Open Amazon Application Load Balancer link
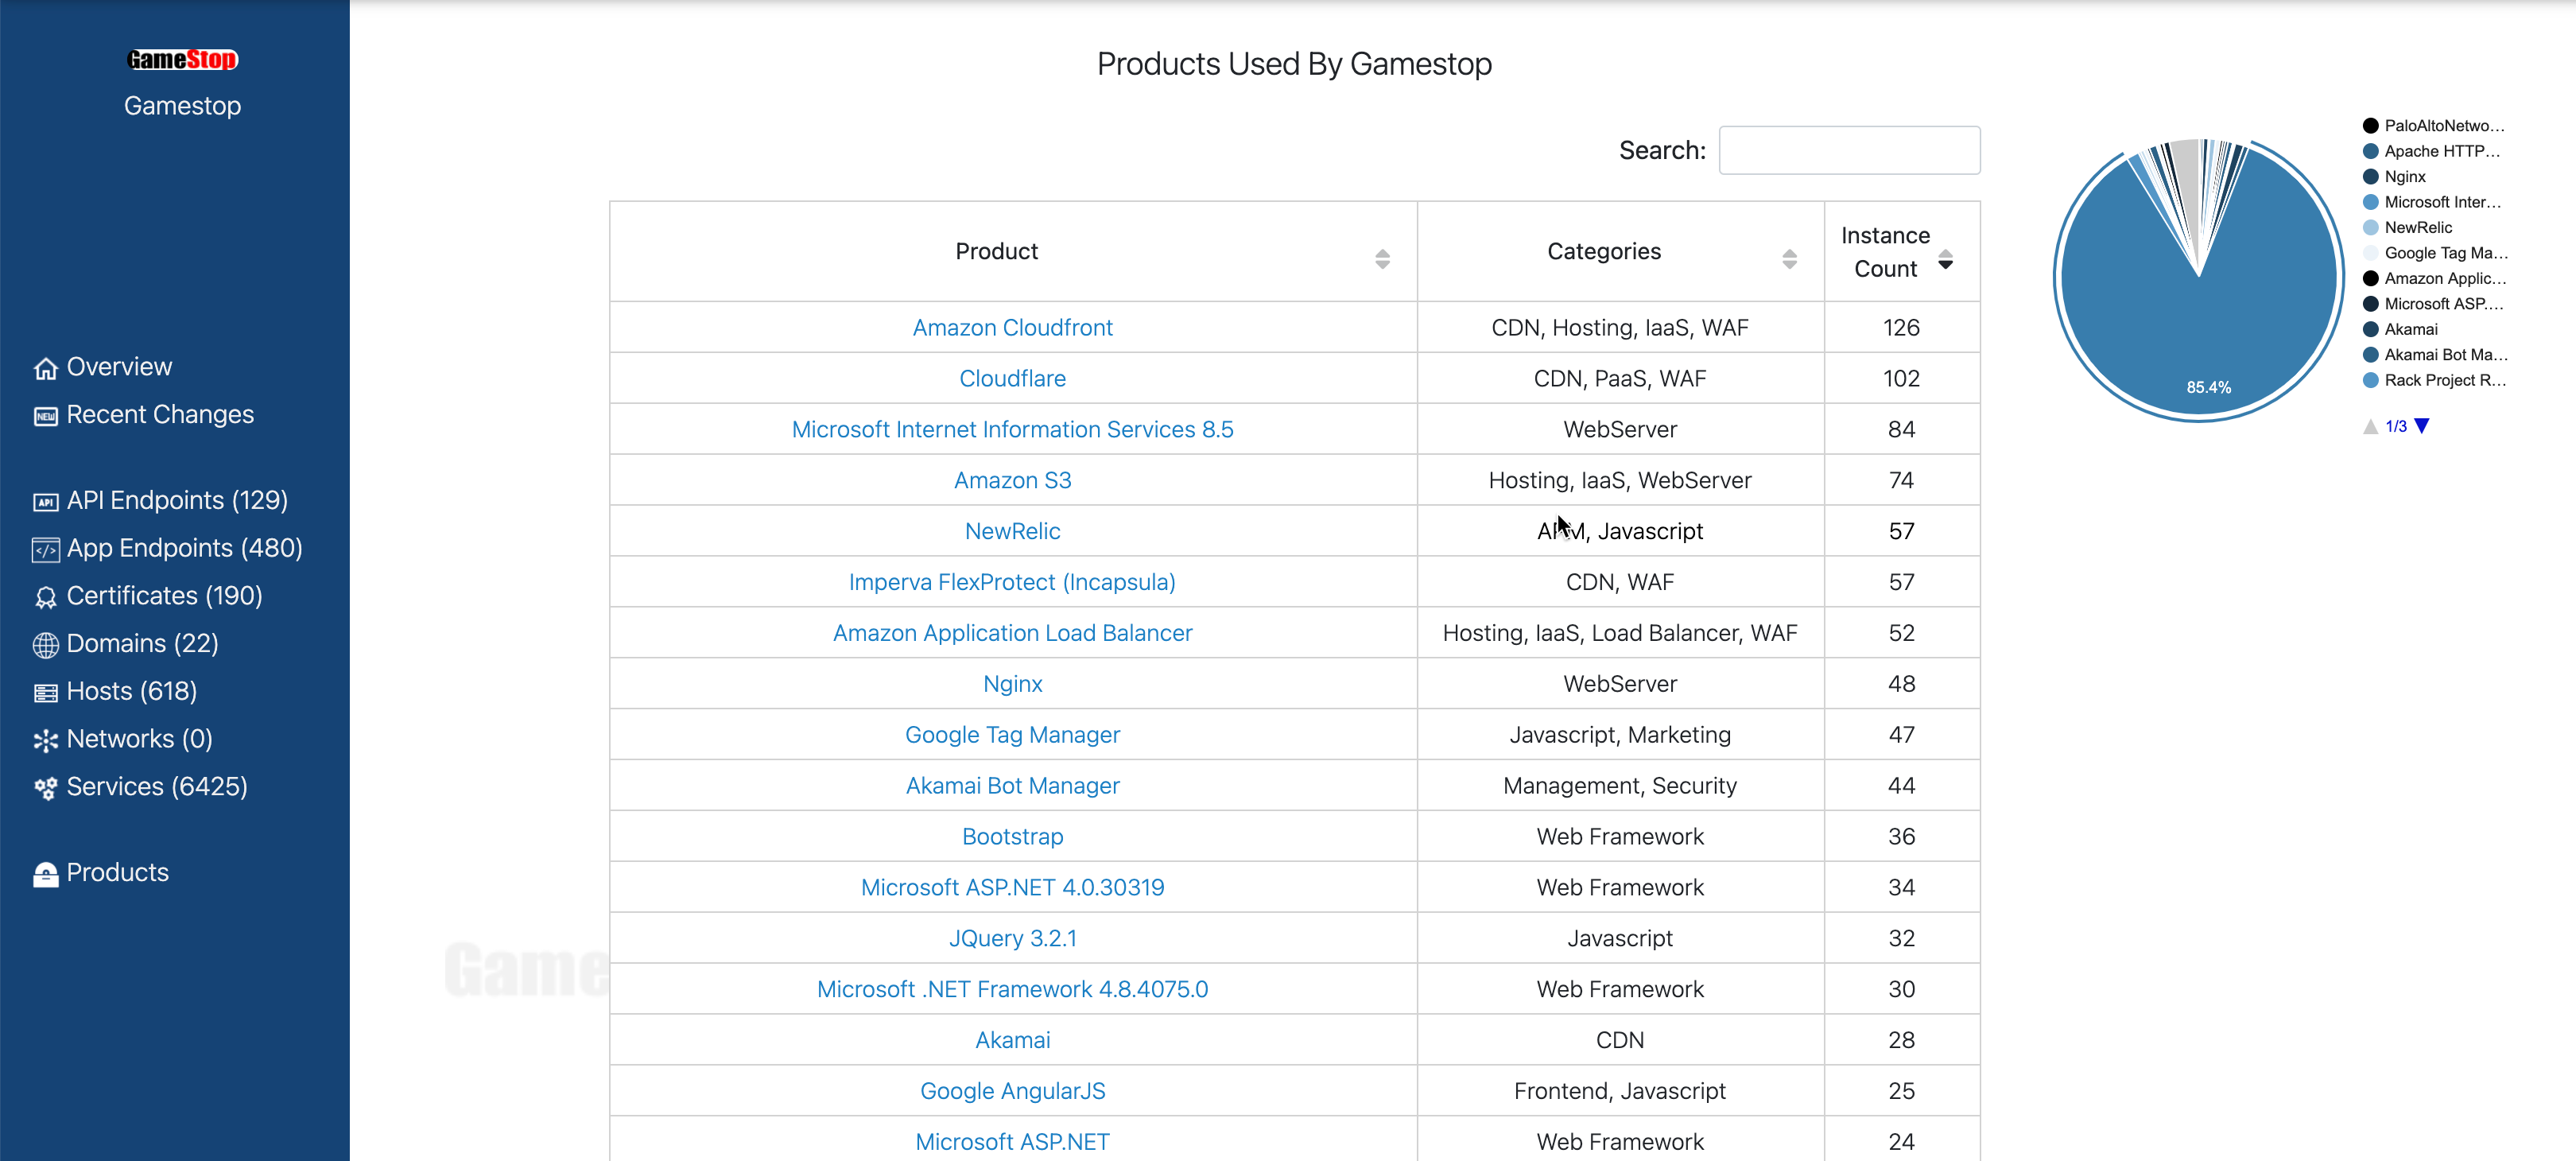 click(1012, 633)
